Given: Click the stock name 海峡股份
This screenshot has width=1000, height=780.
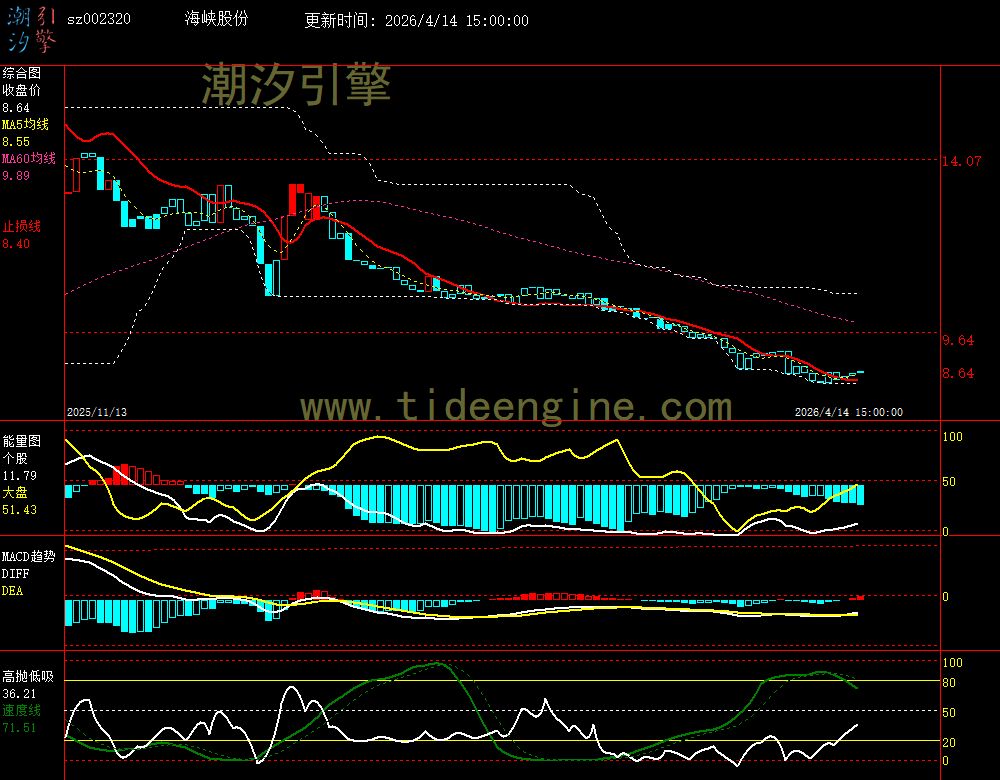Looking at the screenshot, I should pyautogui.click(x=217, y=20).
